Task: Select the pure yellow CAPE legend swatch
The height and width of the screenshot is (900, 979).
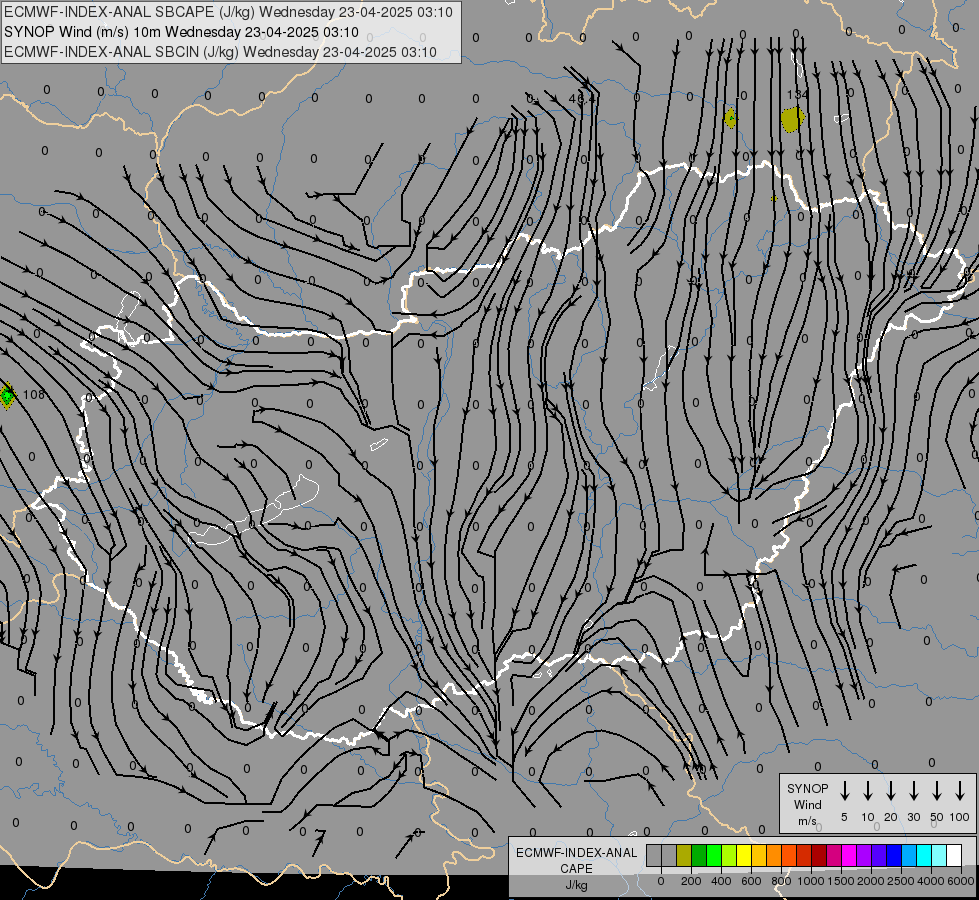Action: click(x=744, y=855)
